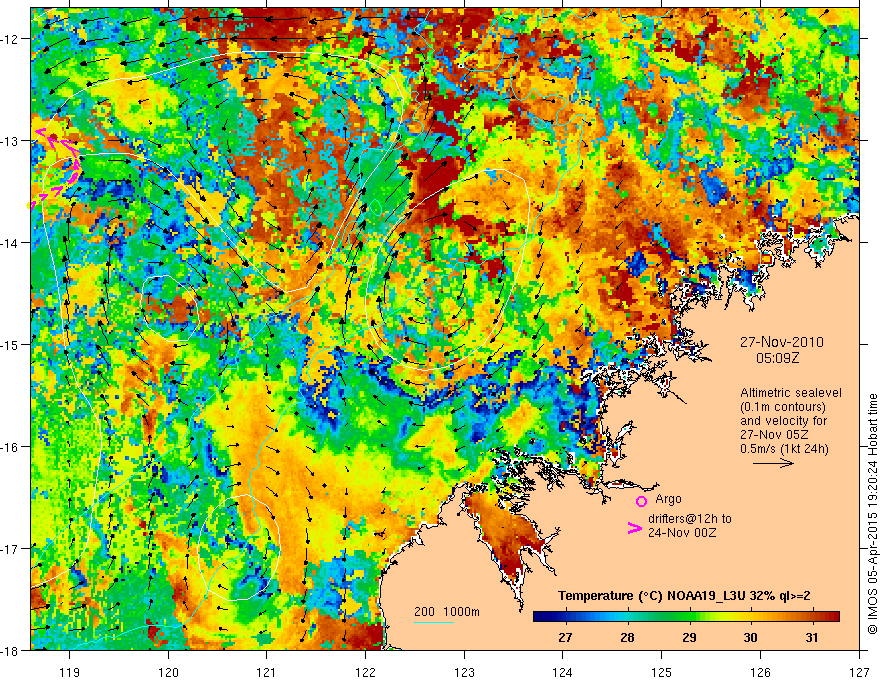
Task: Select the '27-Nov-2010' date text
Action: coord(782,342)
